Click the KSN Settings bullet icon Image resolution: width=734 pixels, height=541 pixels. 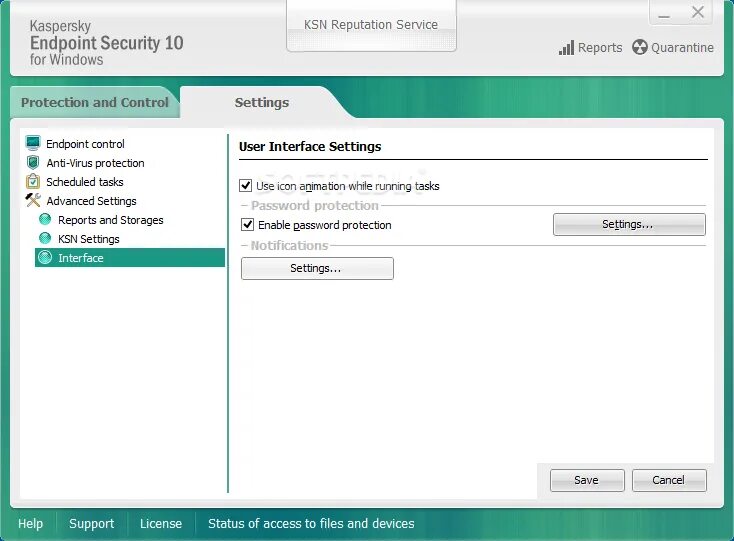(x=45, y=238)
